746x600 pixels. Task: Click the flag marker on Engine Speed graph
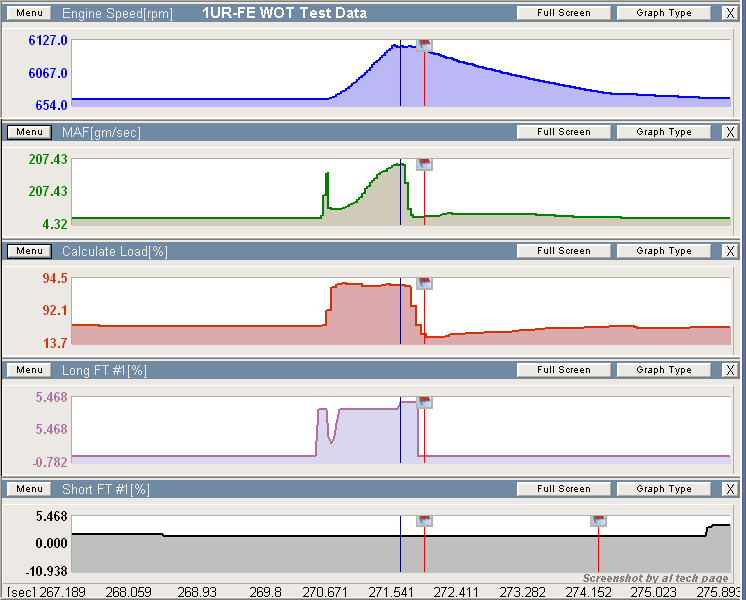pos(424,45)
